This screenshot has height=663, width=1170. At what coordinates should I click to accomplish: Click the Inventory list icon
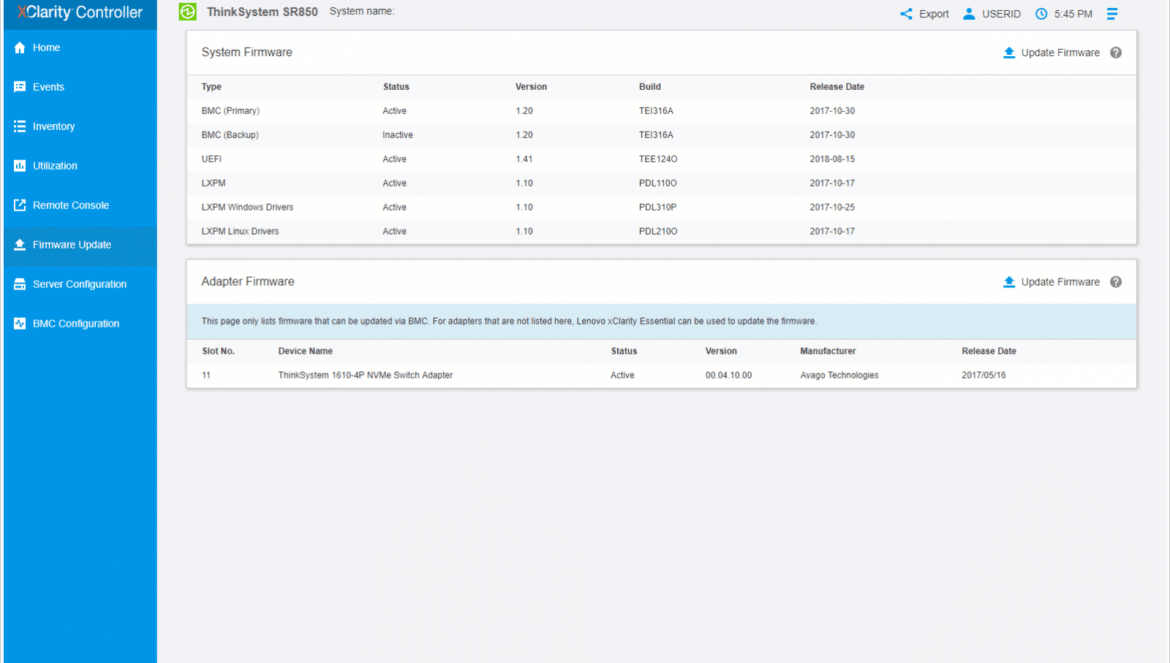point(19,127)
